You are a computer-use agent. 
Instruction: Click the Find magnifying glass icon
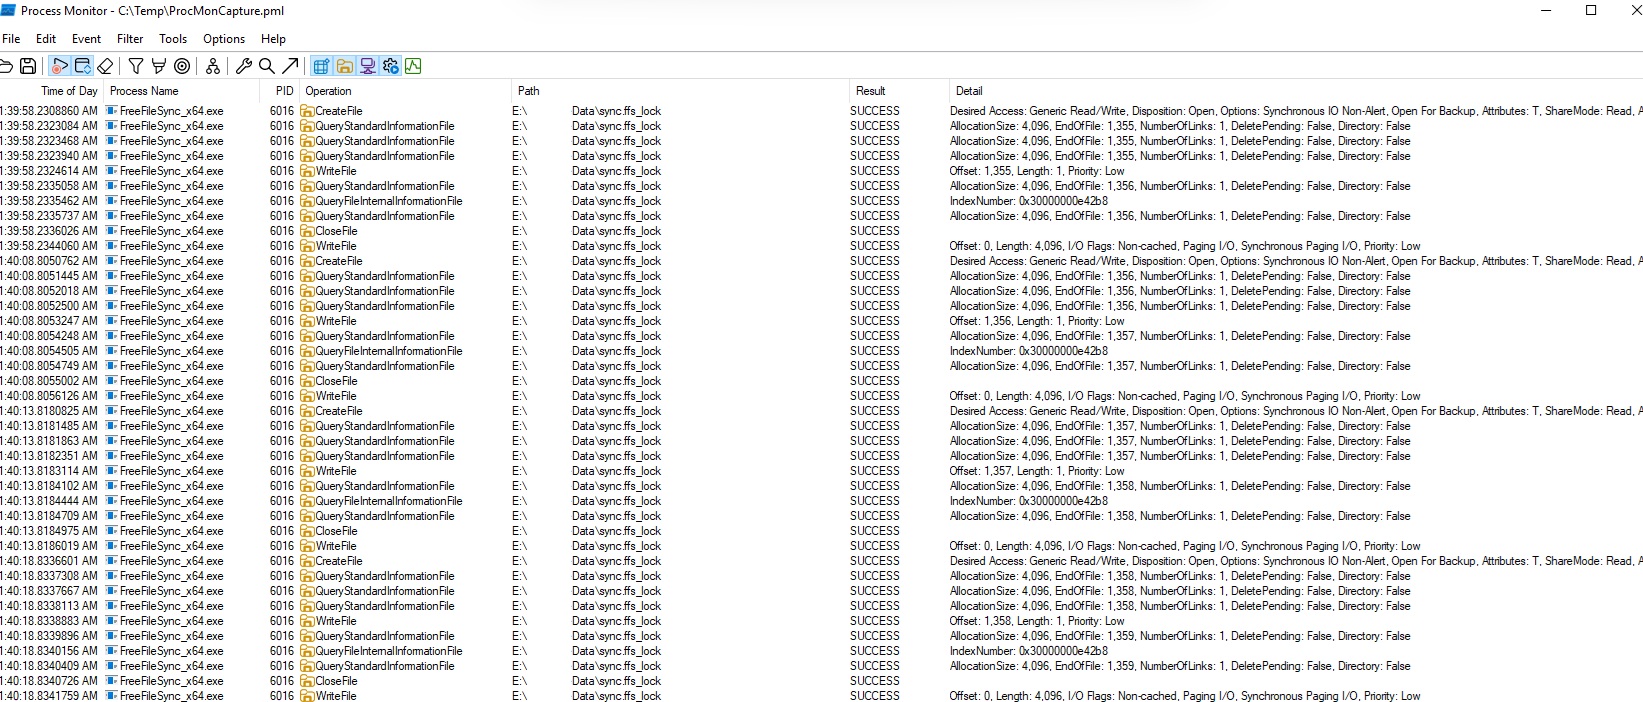[267, 66]
